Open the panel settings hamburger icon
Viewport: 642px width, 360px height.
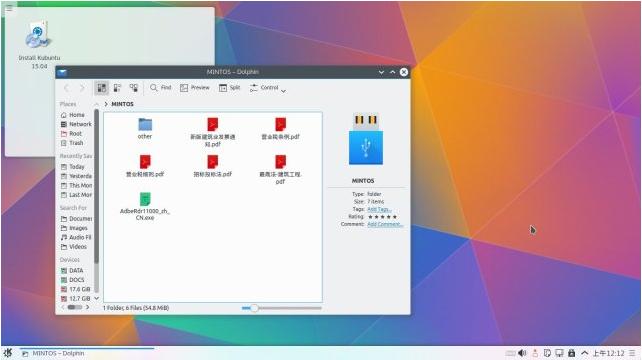coord(633,353)
